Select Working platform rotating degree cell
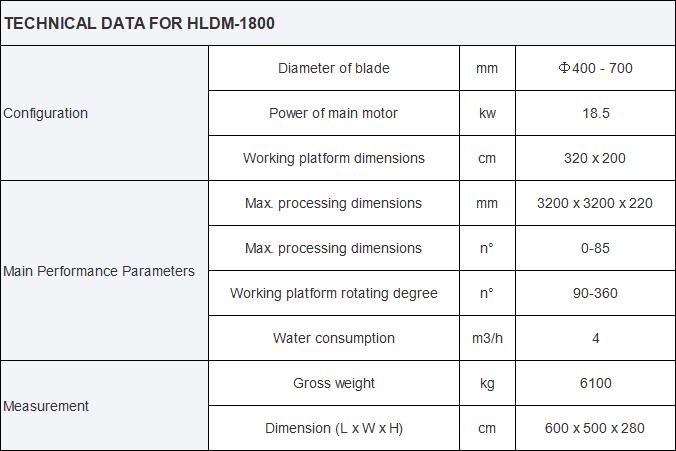Image resolution: width=676 pixels, height=451 pixels. click(x=334, y=293)
